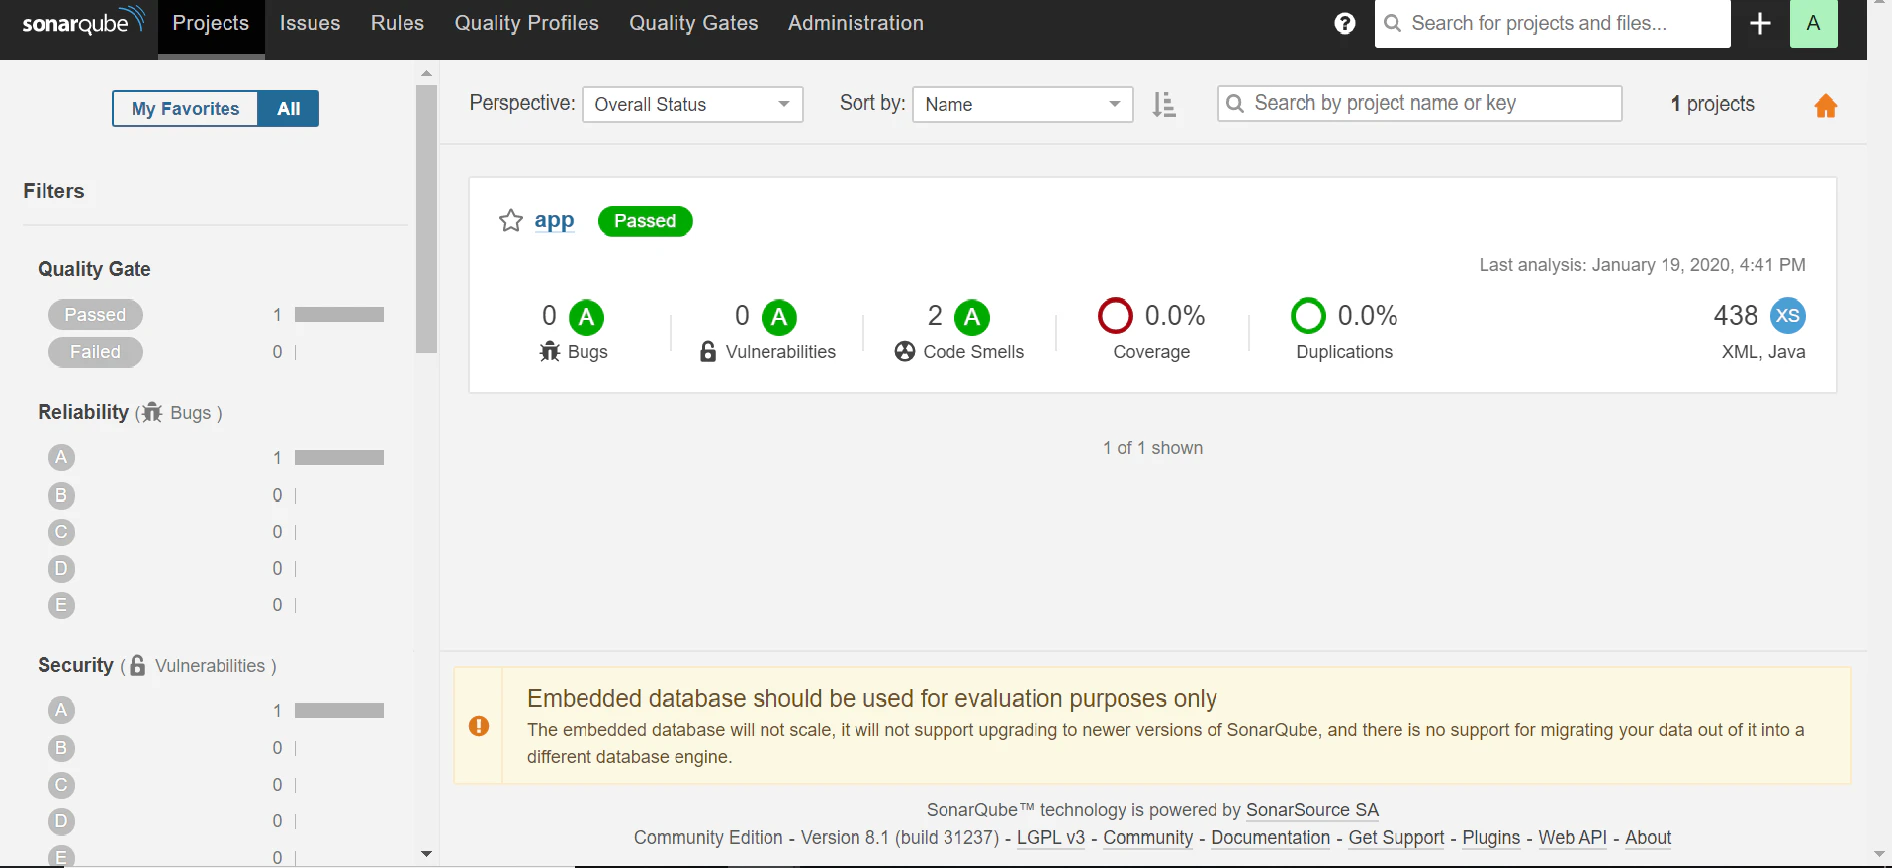Open the SonarSource SA link
The image size is (1892, 868).
(x=1312, y=810)
